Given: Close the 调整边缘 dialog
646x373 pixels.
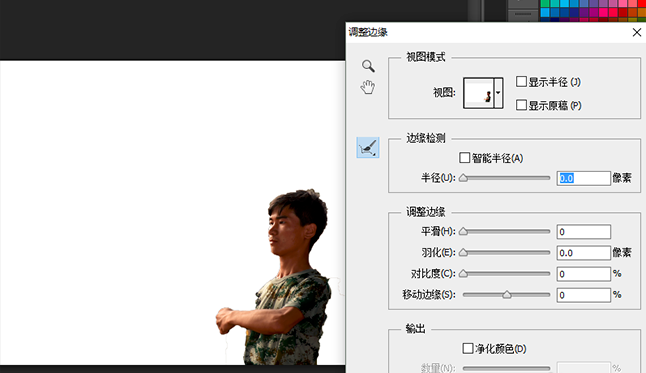Looking at the screenshot, I should [637, 32].
